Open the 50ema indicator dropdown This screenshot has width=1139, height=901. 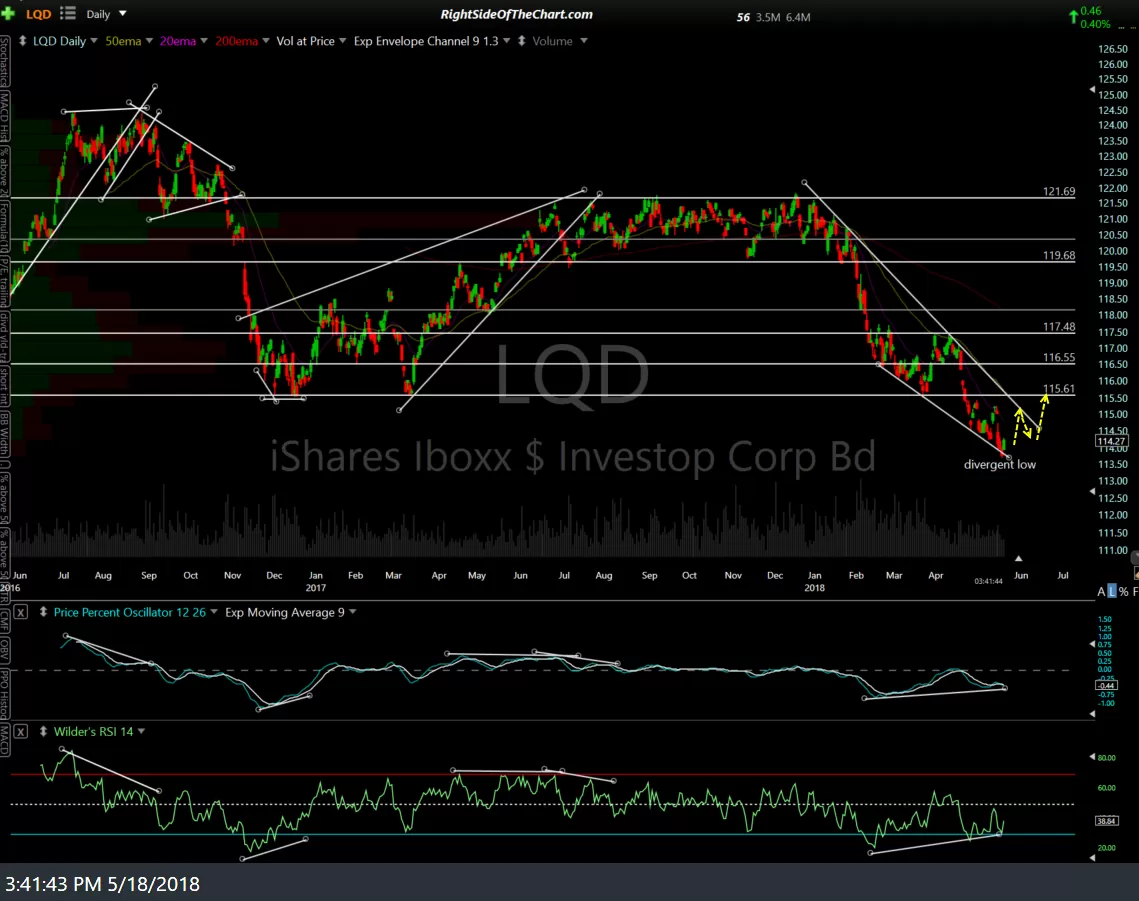click(149, 41)
